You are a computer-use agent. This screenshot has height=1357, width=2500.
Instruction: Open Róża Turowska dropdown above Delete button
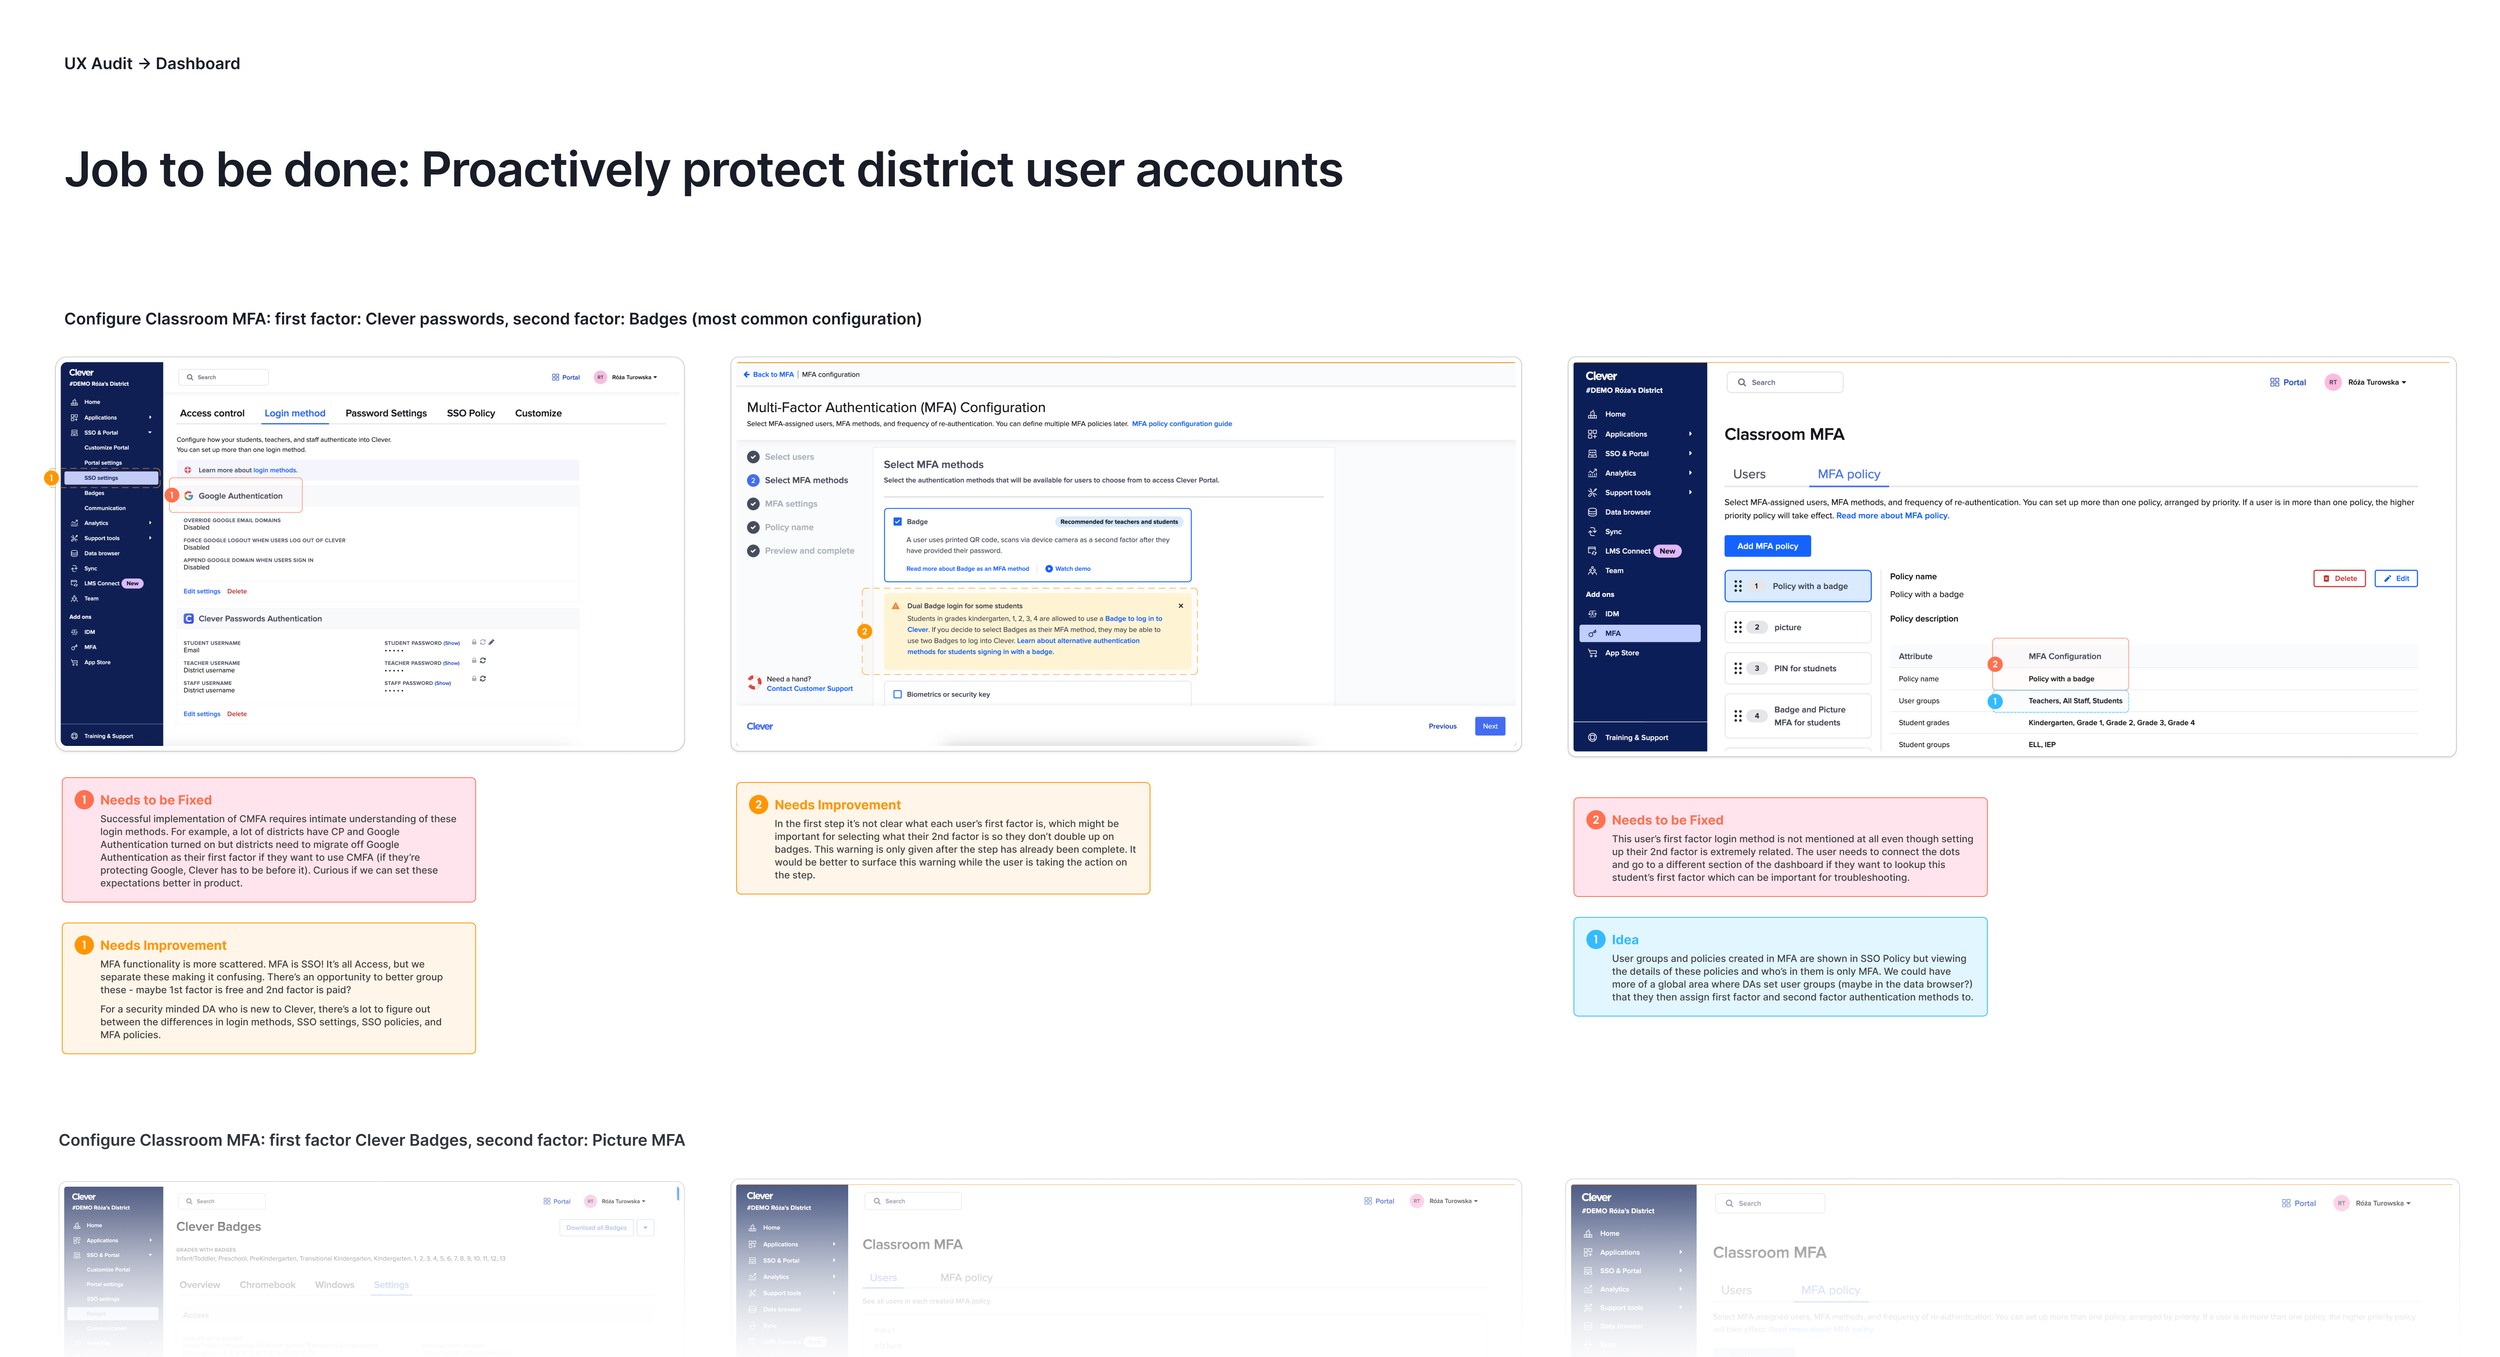click(2377, 382)
